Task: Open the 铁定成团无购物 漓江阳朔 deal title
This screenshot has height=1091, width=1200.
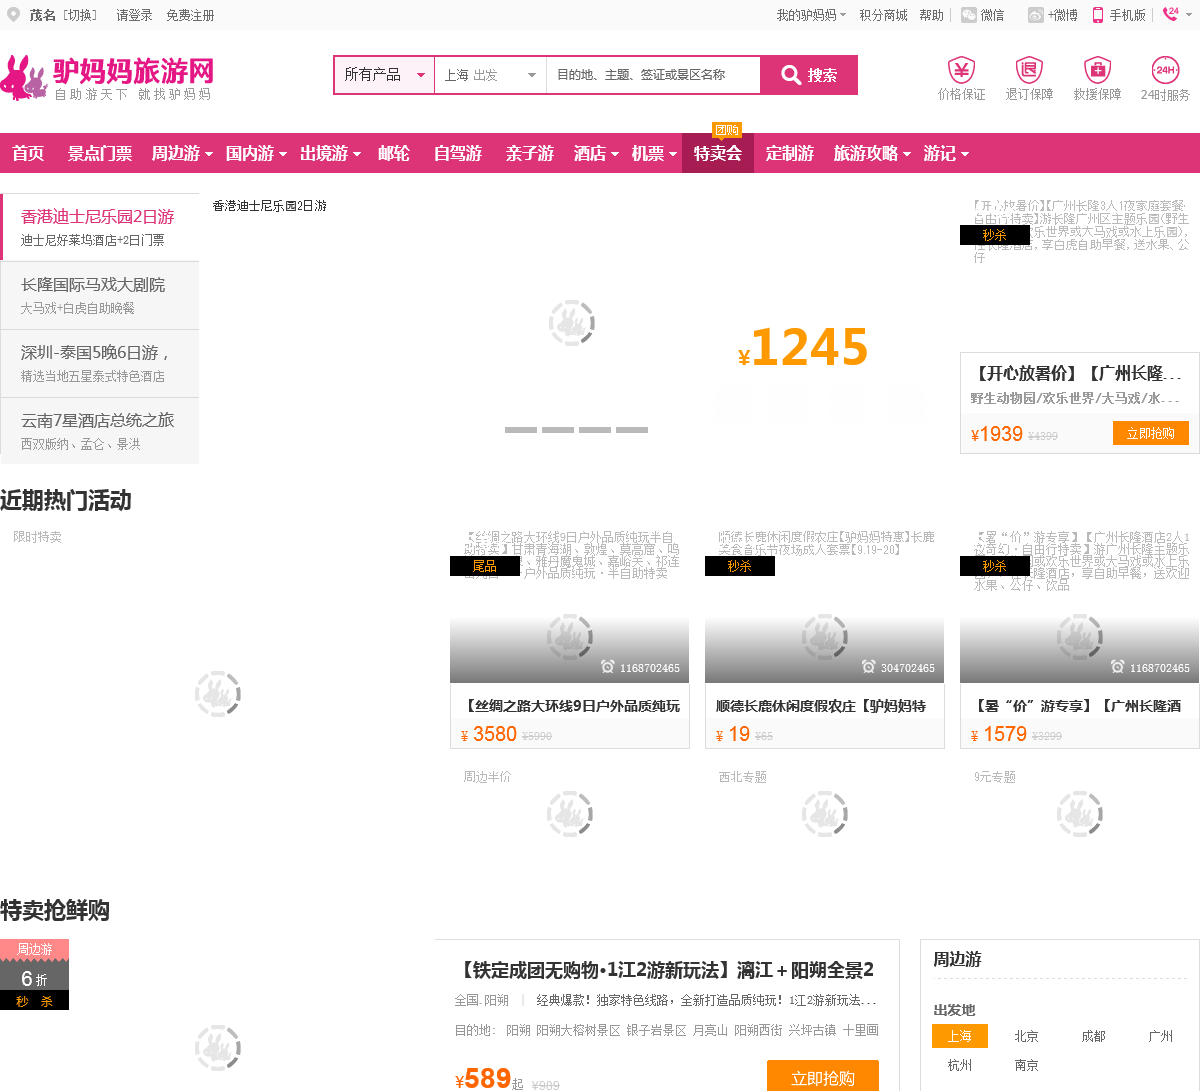Action: 665,970
